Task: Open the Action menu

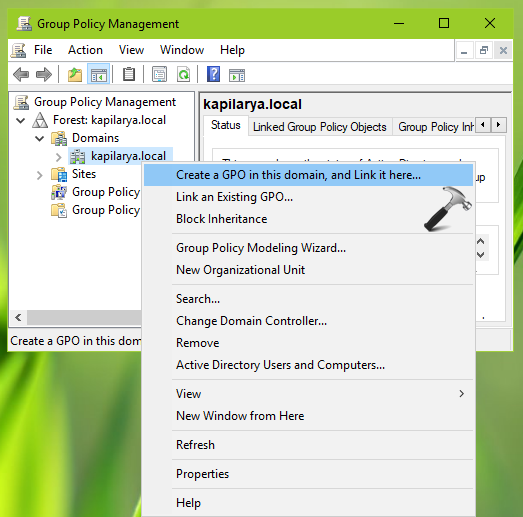Action: pos(85,50)
